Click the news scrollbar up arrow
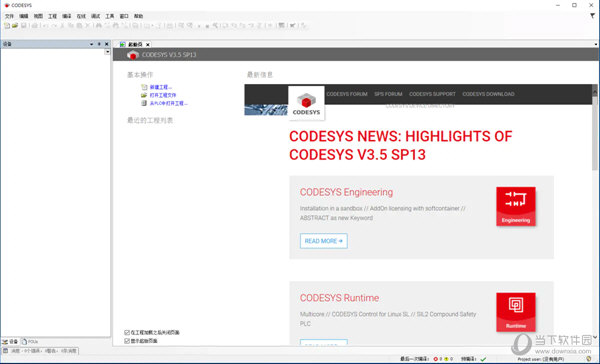600x364 pixels. tap(595, 92)
